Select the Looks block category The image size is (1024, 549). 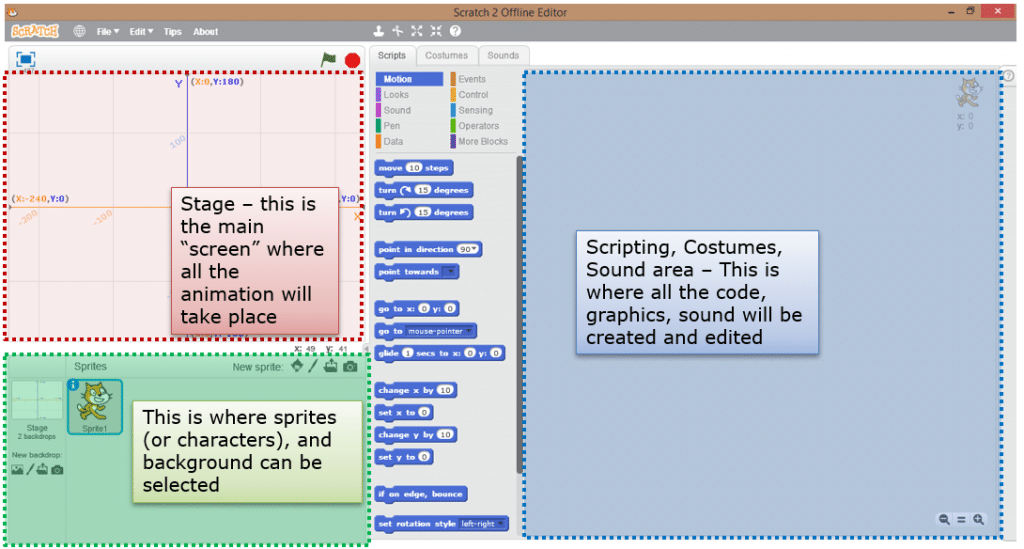point(396,95)
